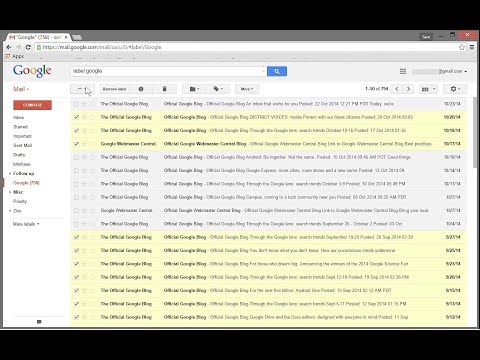Mark the 10/14/14 message as important

(x=92, y=171)
